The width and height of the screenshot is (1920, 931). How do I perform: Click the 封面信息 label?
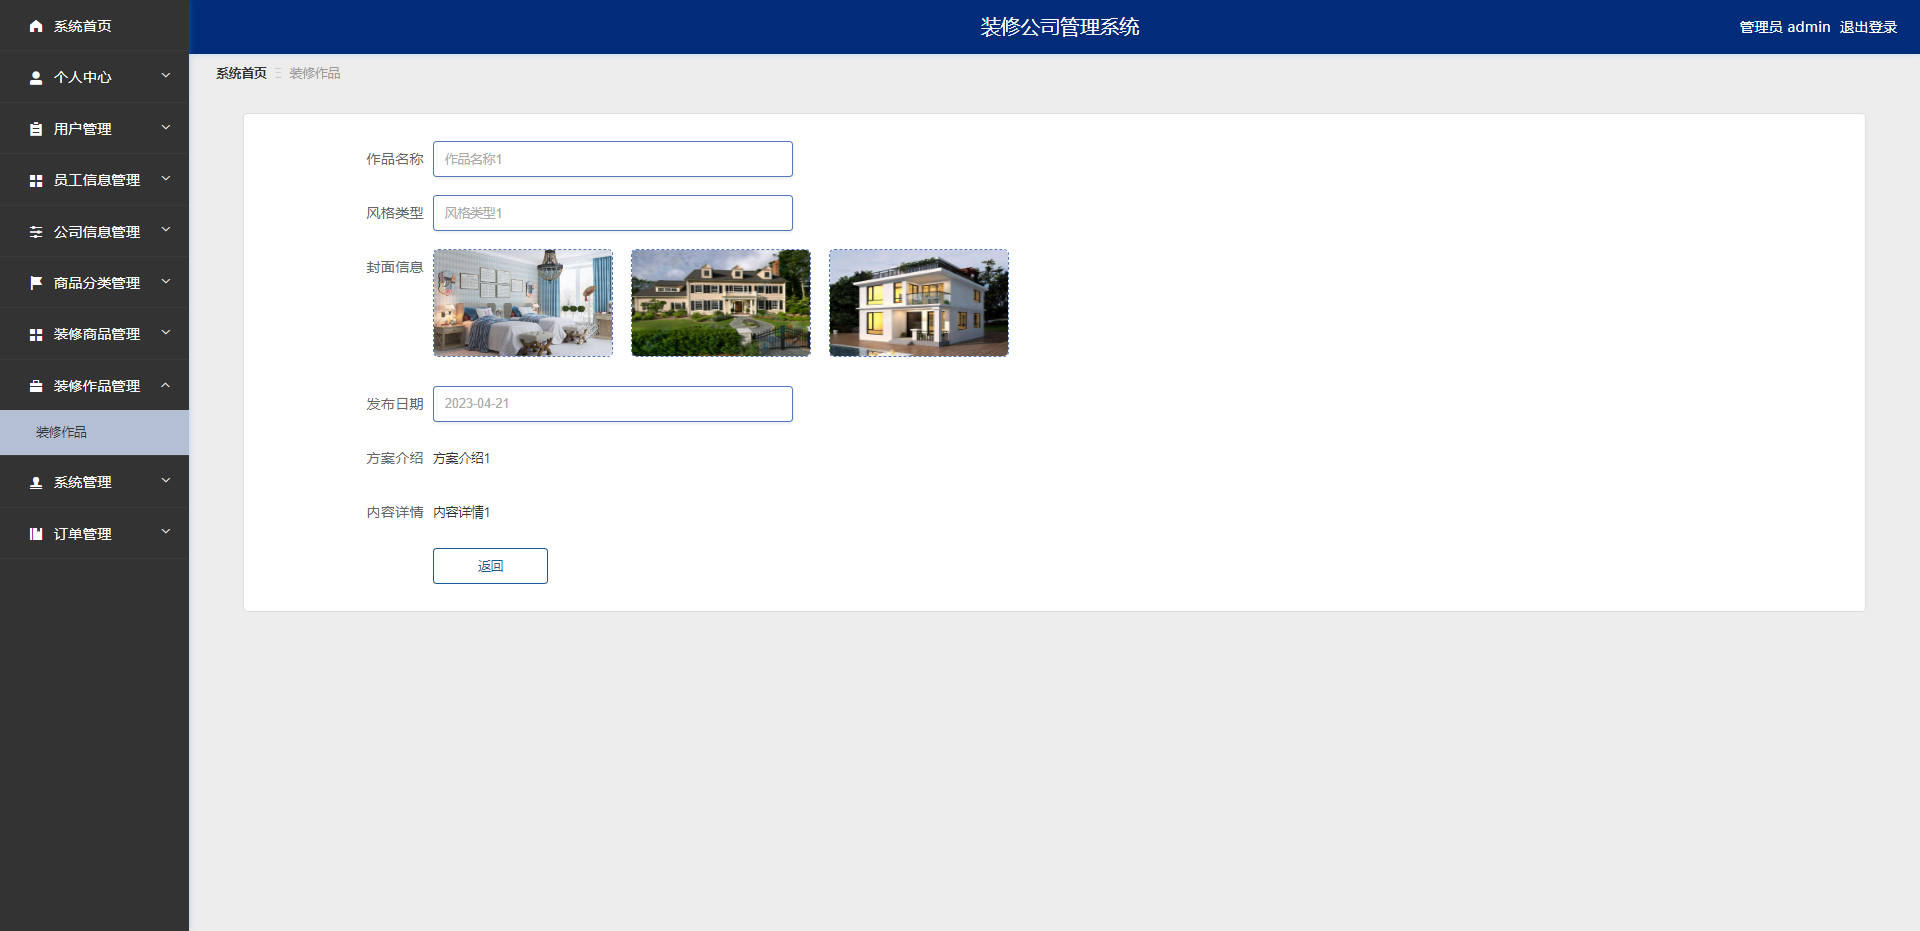(x=395, y=267)
